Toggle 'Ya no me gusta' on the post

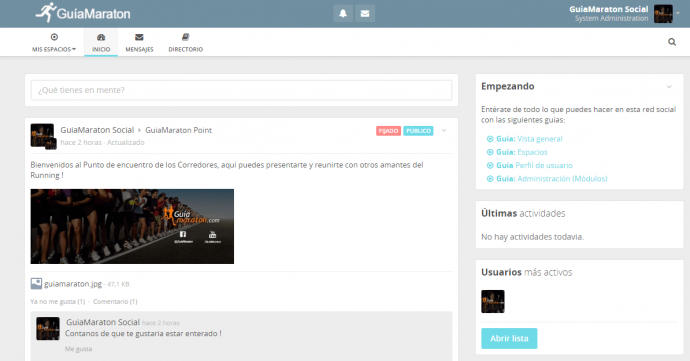tap(58, 302)
